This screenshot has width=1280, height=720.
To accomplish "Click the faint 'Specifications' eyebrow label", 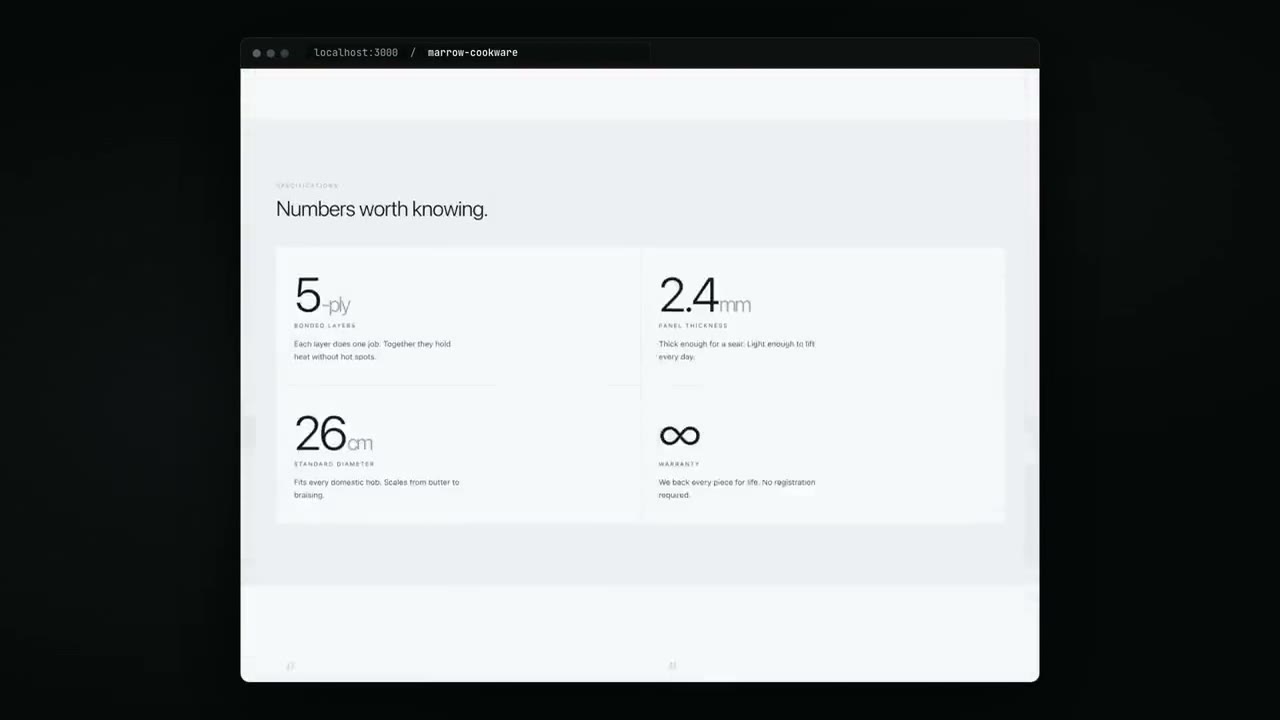I will click(307, 185).
